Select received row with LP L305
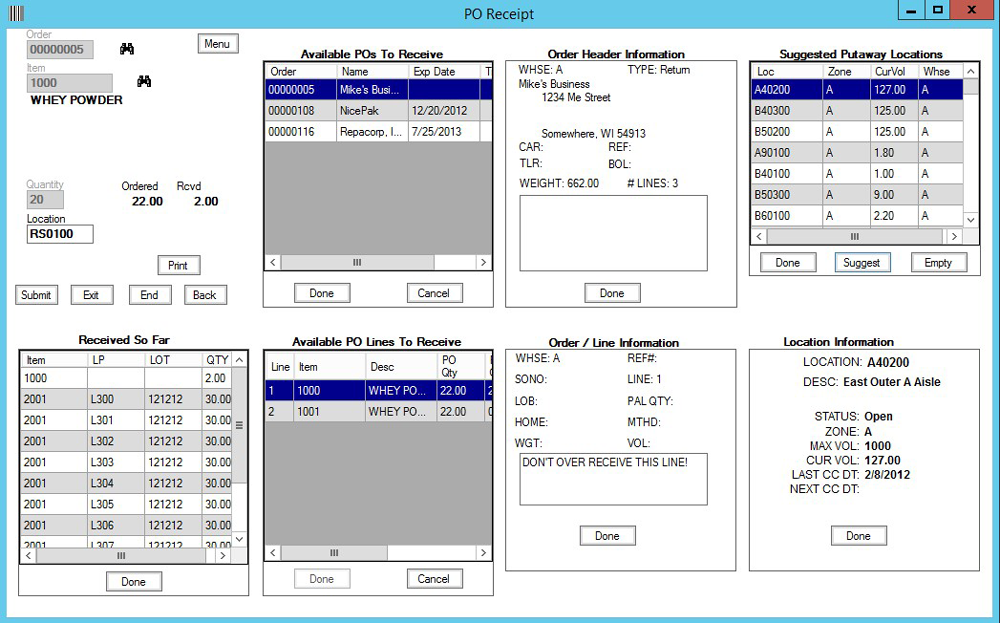1000x623 pixels. (x=126, y=504)
